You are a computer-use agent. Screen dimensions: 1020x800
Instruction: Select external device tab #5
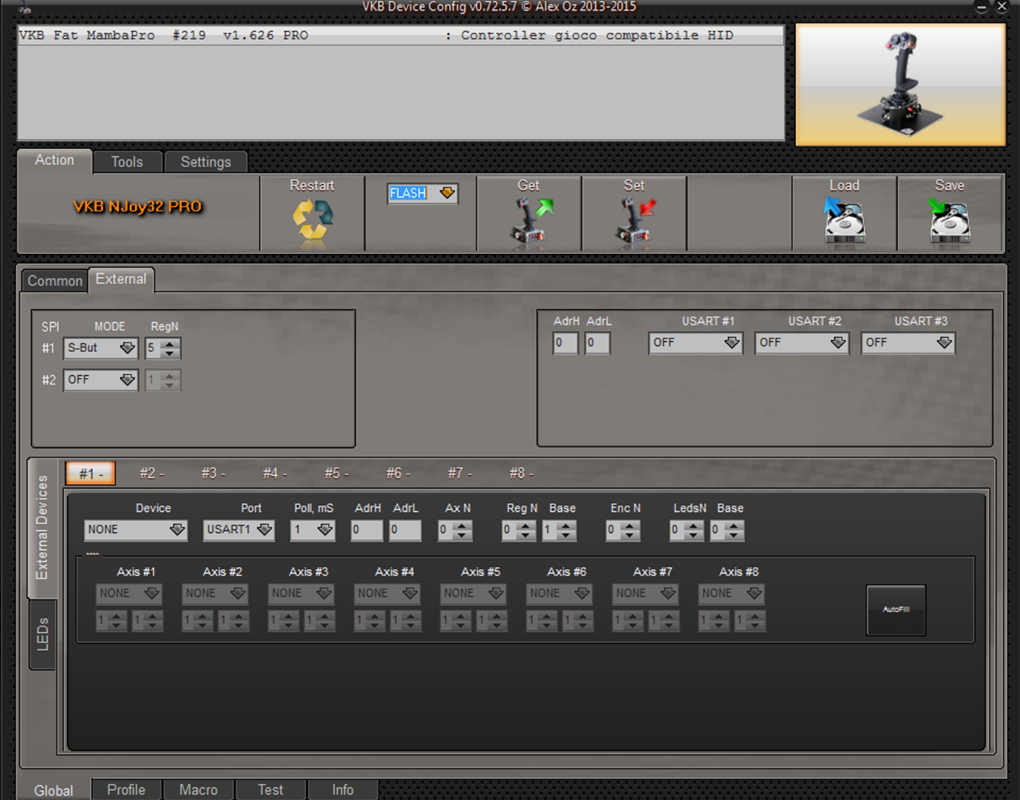[x=337, y=473]
